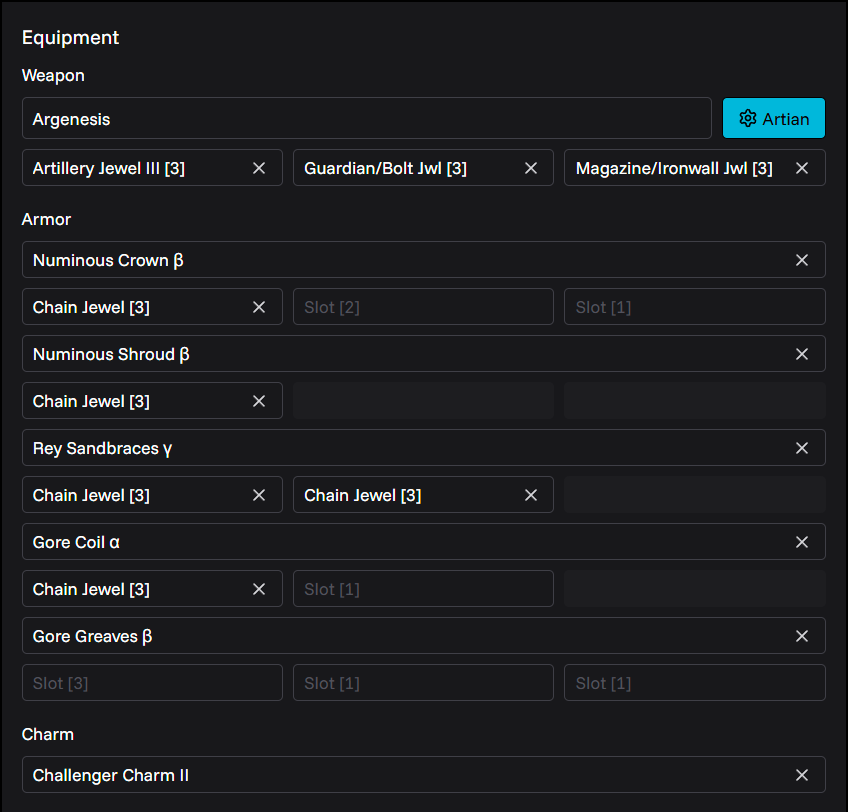The width and height of the screenshot is (848, 812).
Task: Clear the Challenger Charm II charm
Action: [x=802, y=775]
